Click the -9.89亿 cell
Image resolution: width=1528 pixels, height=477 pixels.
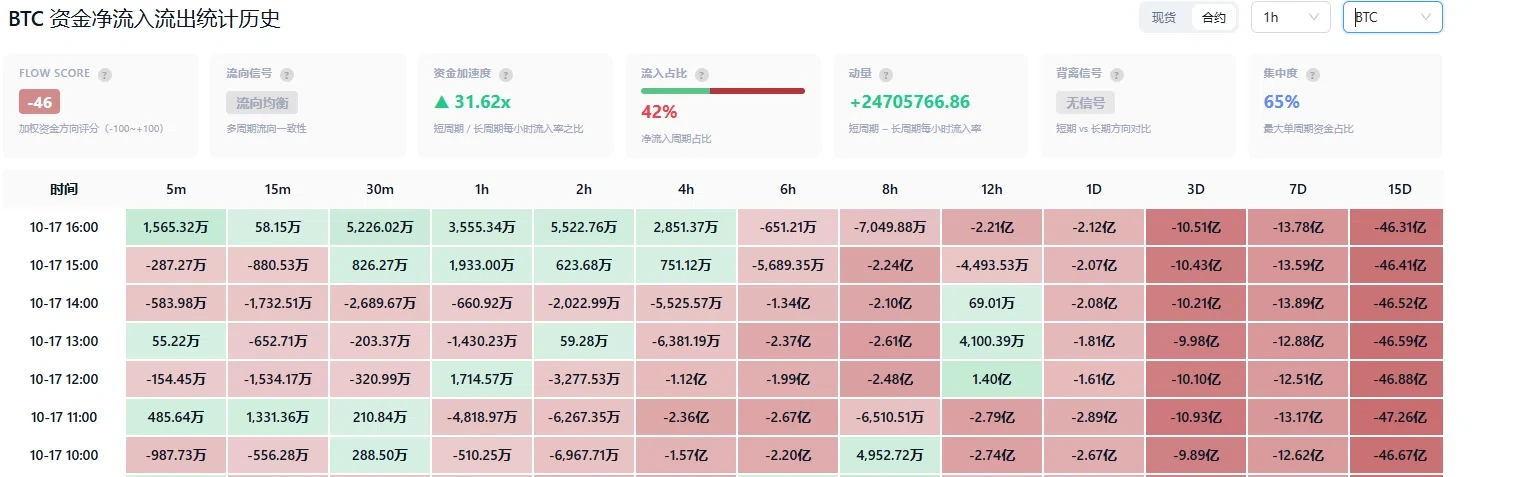click(x=1196, y=455)
